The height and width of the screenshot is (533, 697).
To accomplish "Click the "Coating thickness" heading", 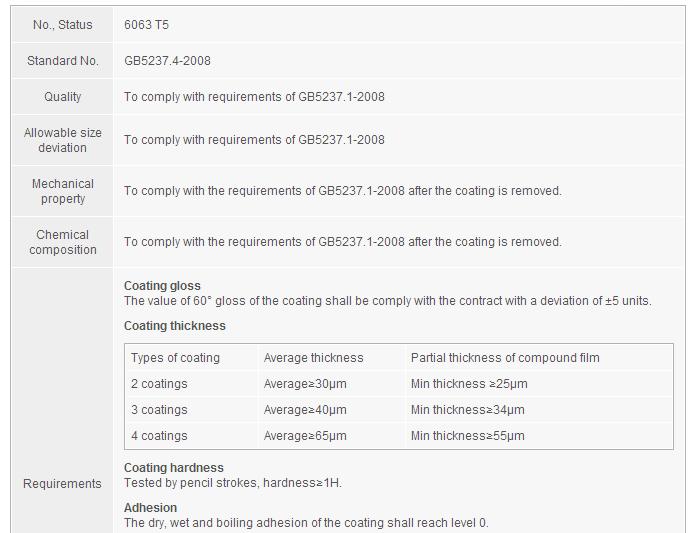I will point(174,326).
